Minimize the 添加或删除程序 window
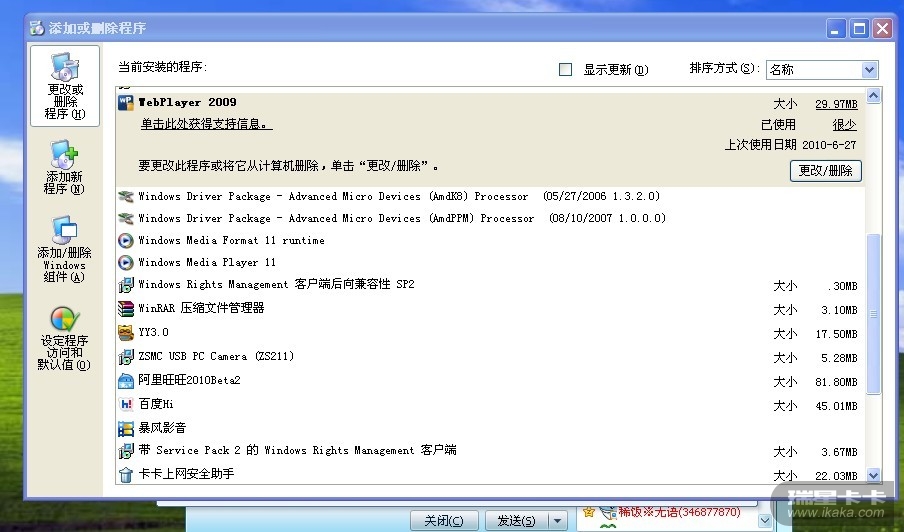Image resolution: width=904 pixels, height=532 pixels. [x=836, y=29]
